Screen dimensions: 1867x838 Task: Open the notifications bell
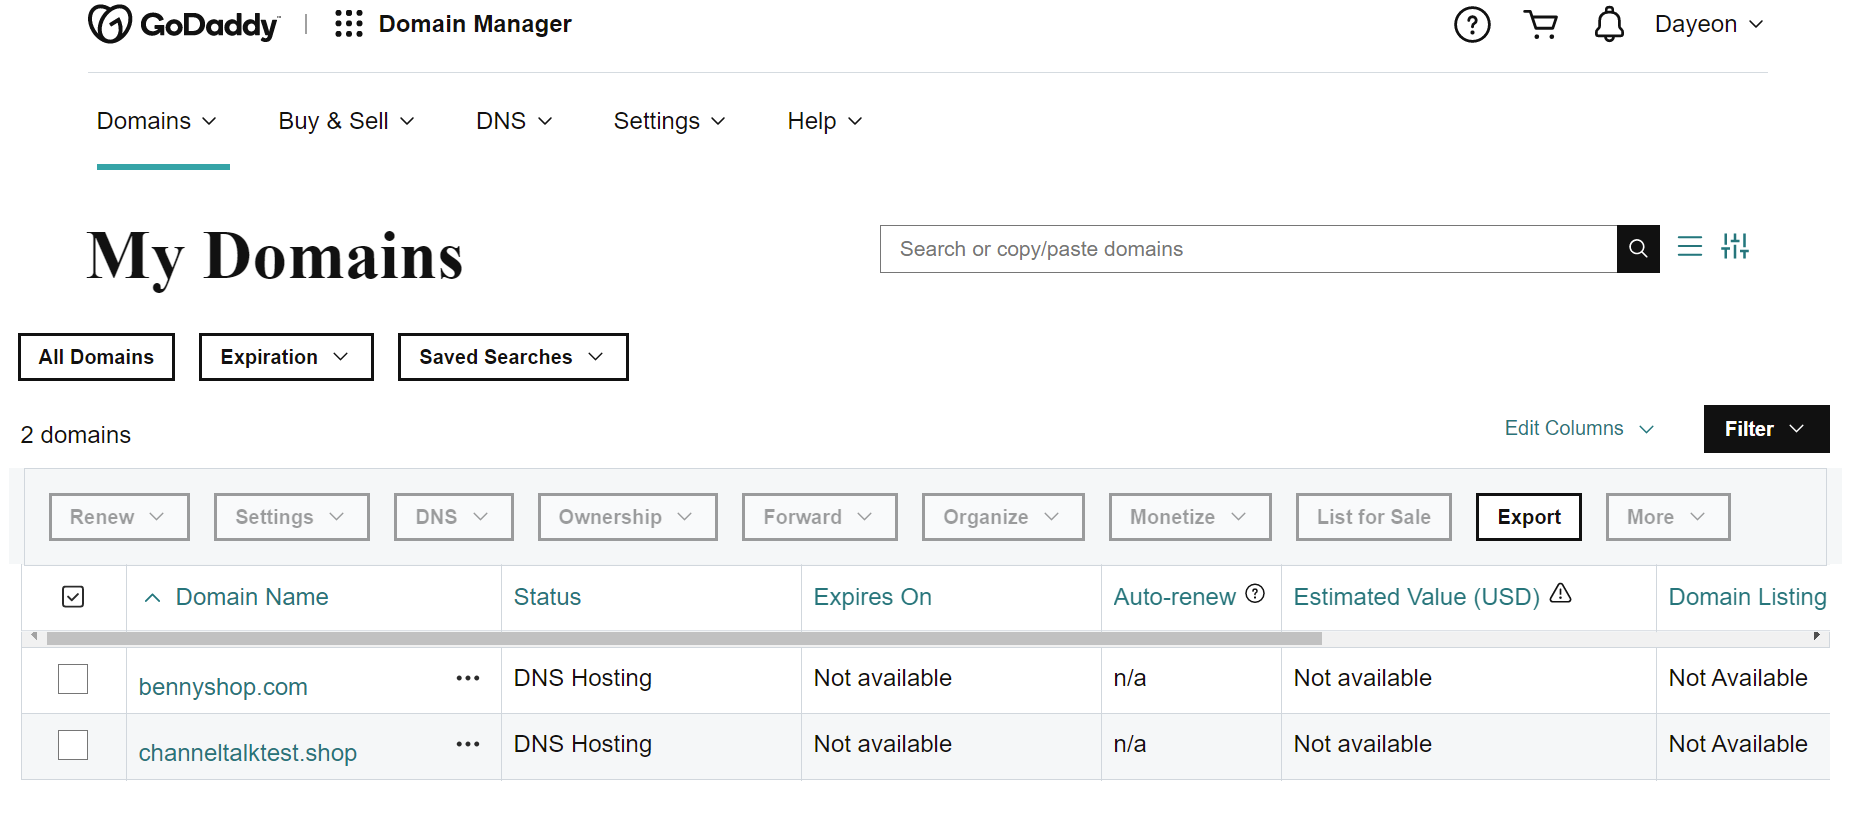point(1609,25)
